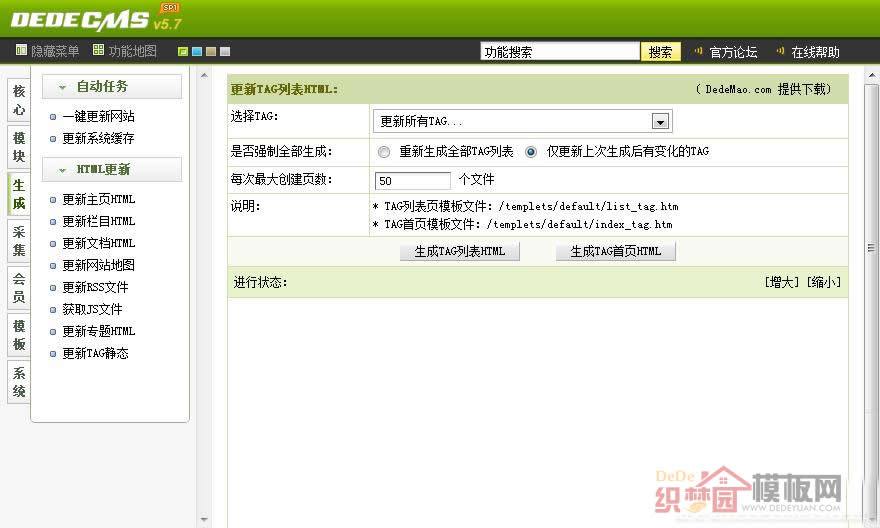Click the 官方论坛 forum icon
The width and height of the screenshot is (880, 528).
click(698, 52)
